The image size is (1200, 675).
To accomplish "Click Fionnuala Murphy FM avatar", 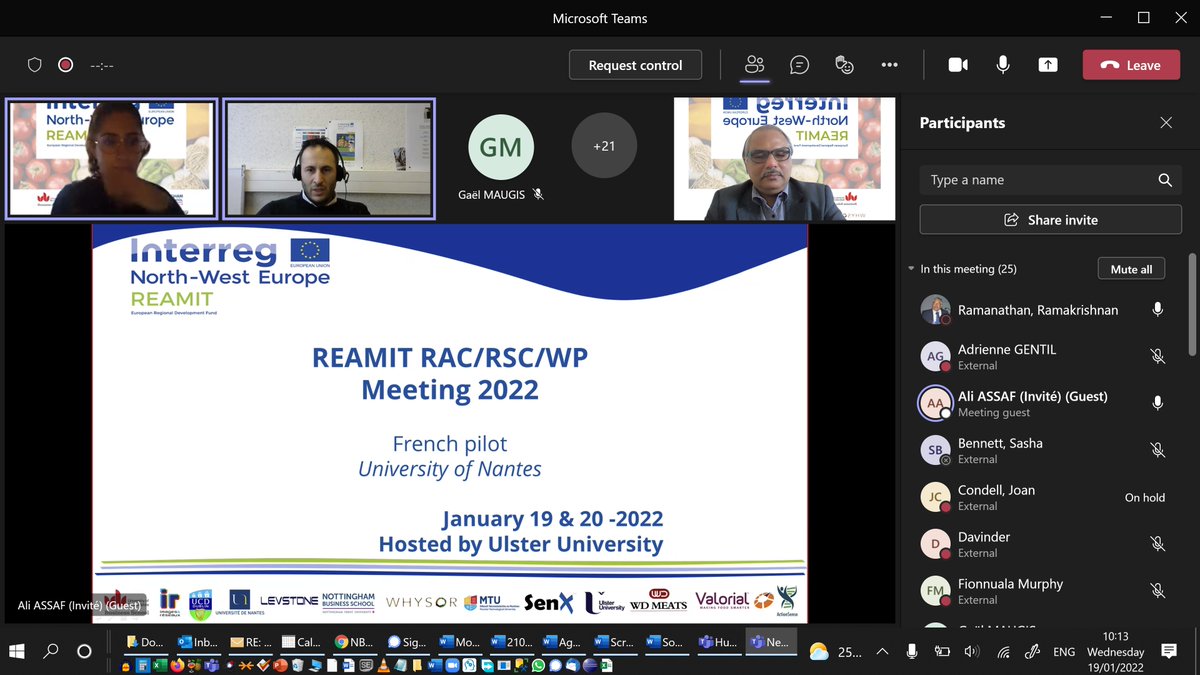I will click(x=935, y=591).
